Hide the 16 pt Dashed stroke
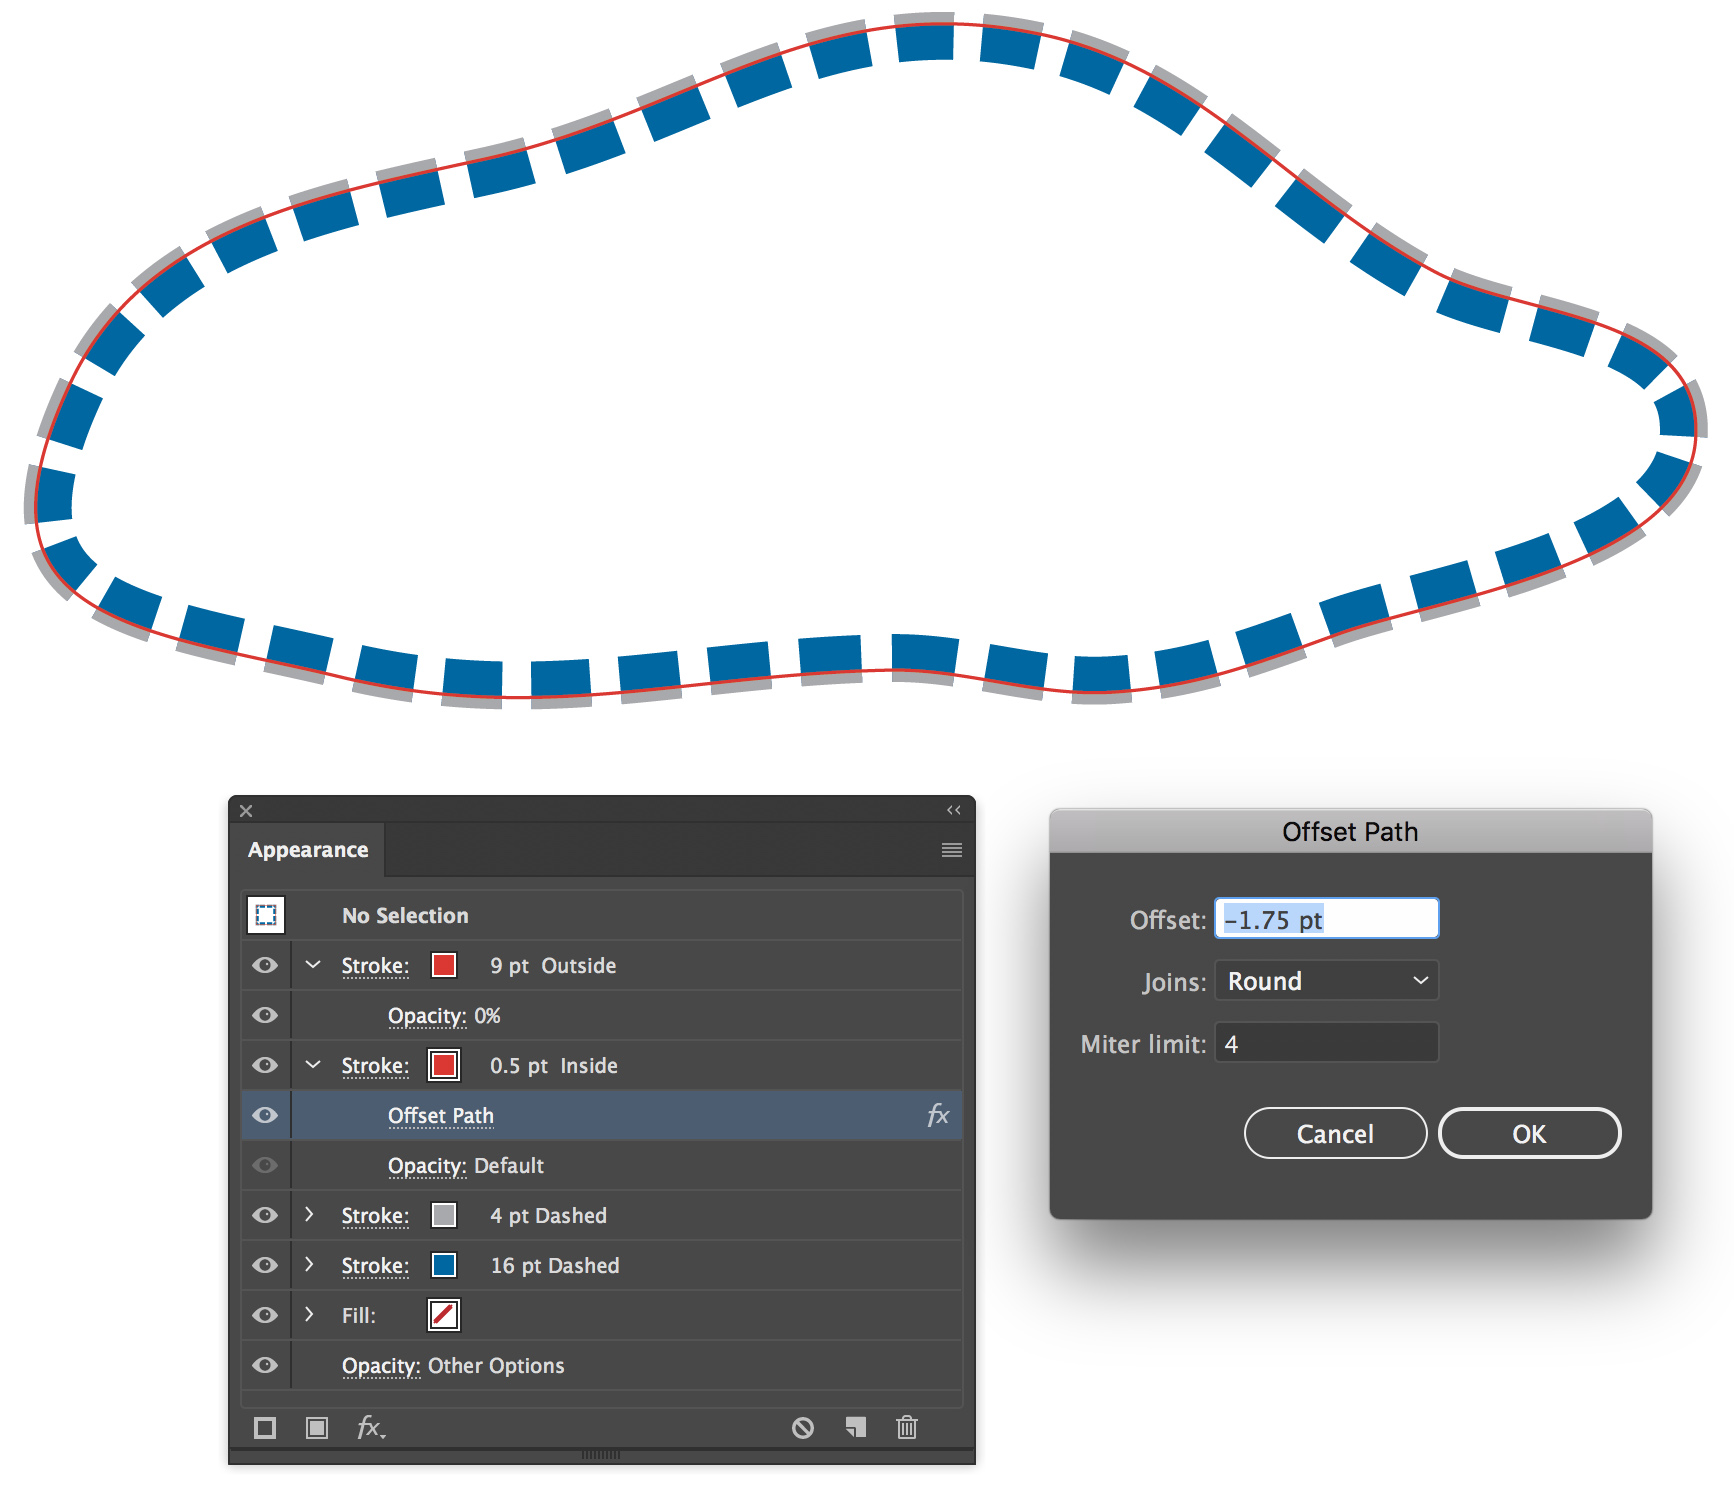This screenshot has height=1494, width=1734. [265, 1265]
